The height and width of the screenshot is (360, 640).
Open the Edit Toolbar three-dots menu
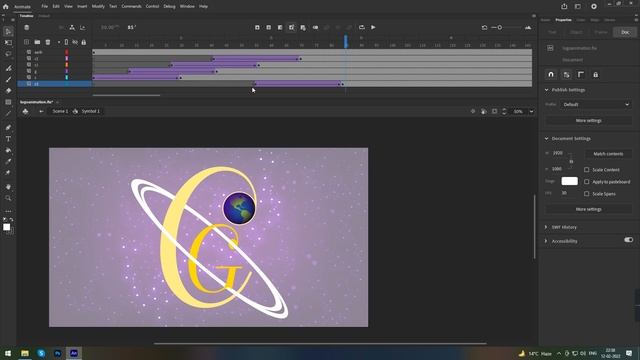pos(8,211)
